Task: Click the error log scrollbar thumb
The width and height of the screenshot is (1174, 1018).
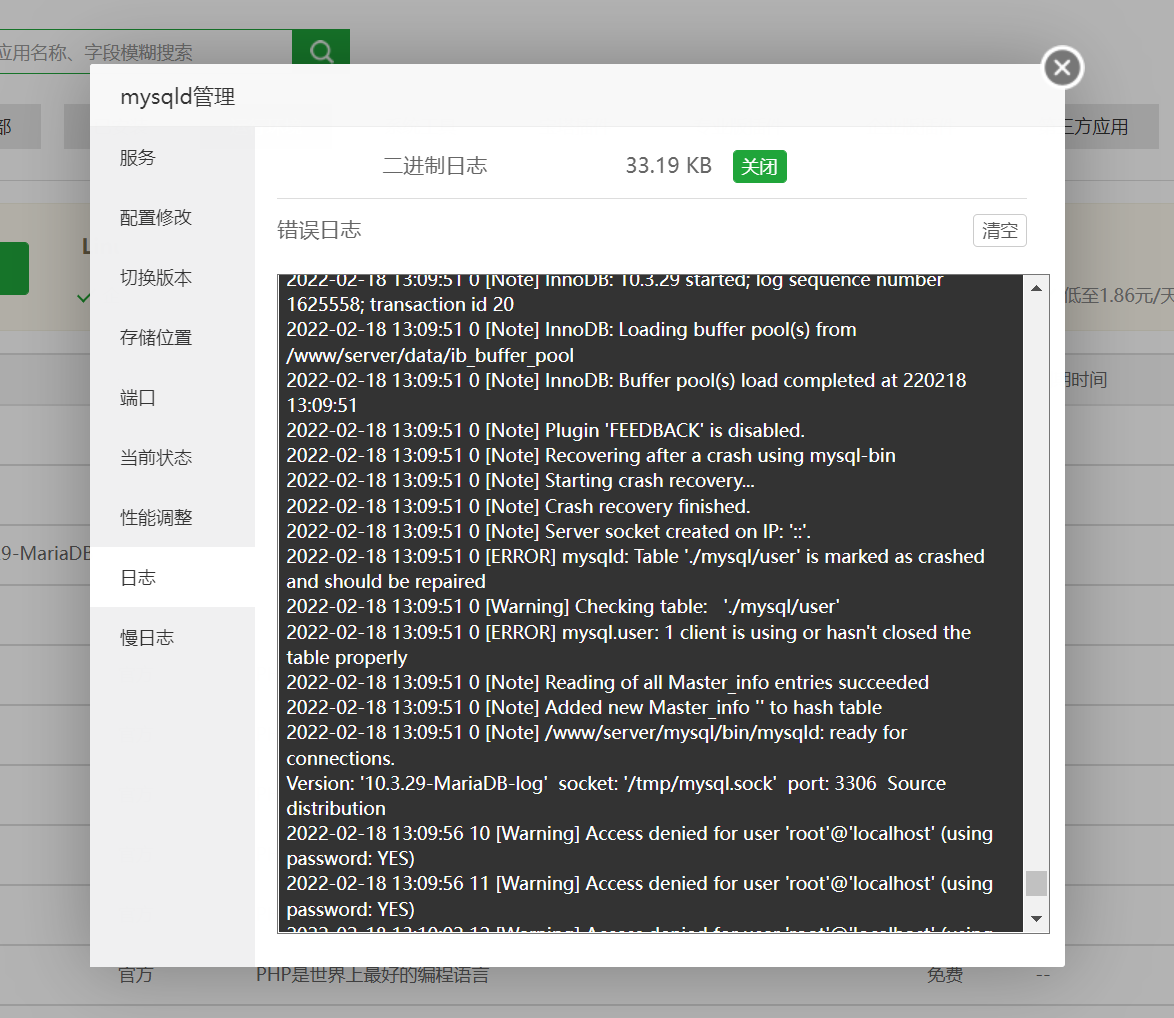Action: coord(1036,883)
